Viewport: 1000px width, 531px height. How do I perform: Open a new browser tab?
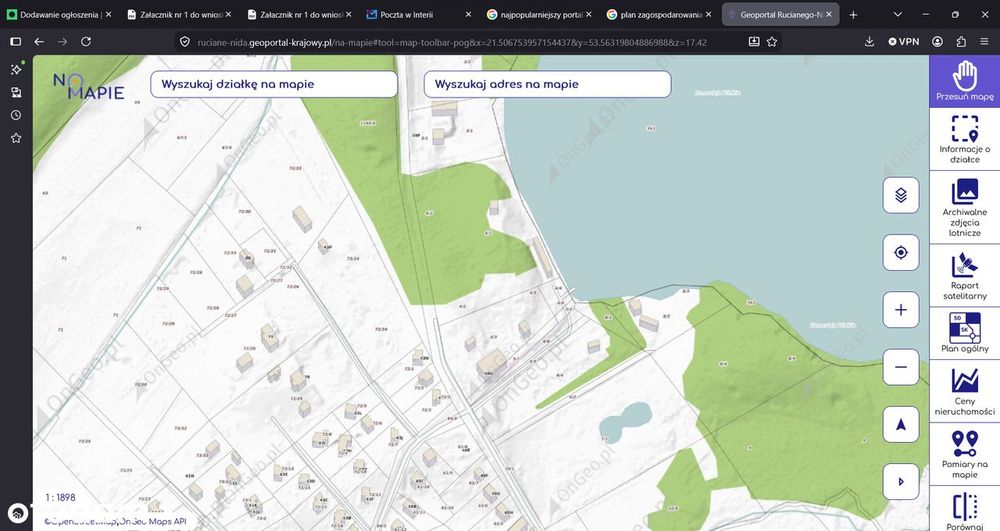coord(853,14)
